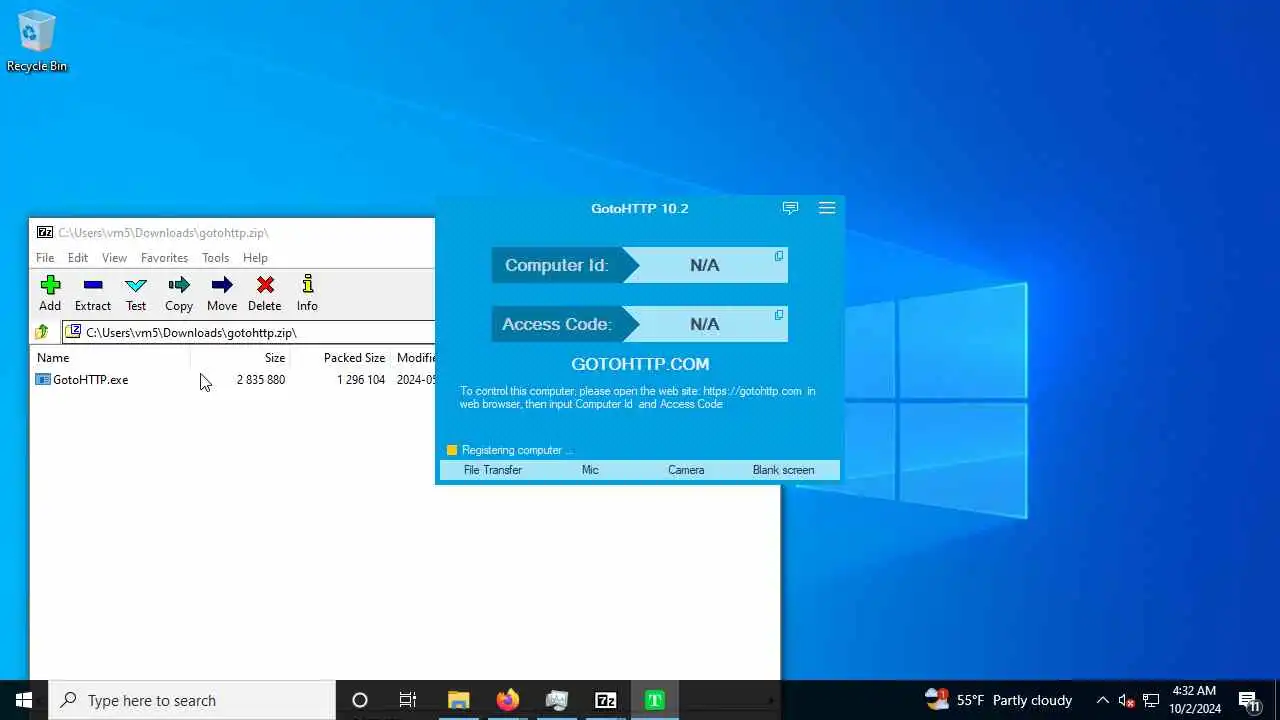This screenshot has height=720, width=1280.
Task: Click the Cortana circle icon
Action: tap(360, 700)
